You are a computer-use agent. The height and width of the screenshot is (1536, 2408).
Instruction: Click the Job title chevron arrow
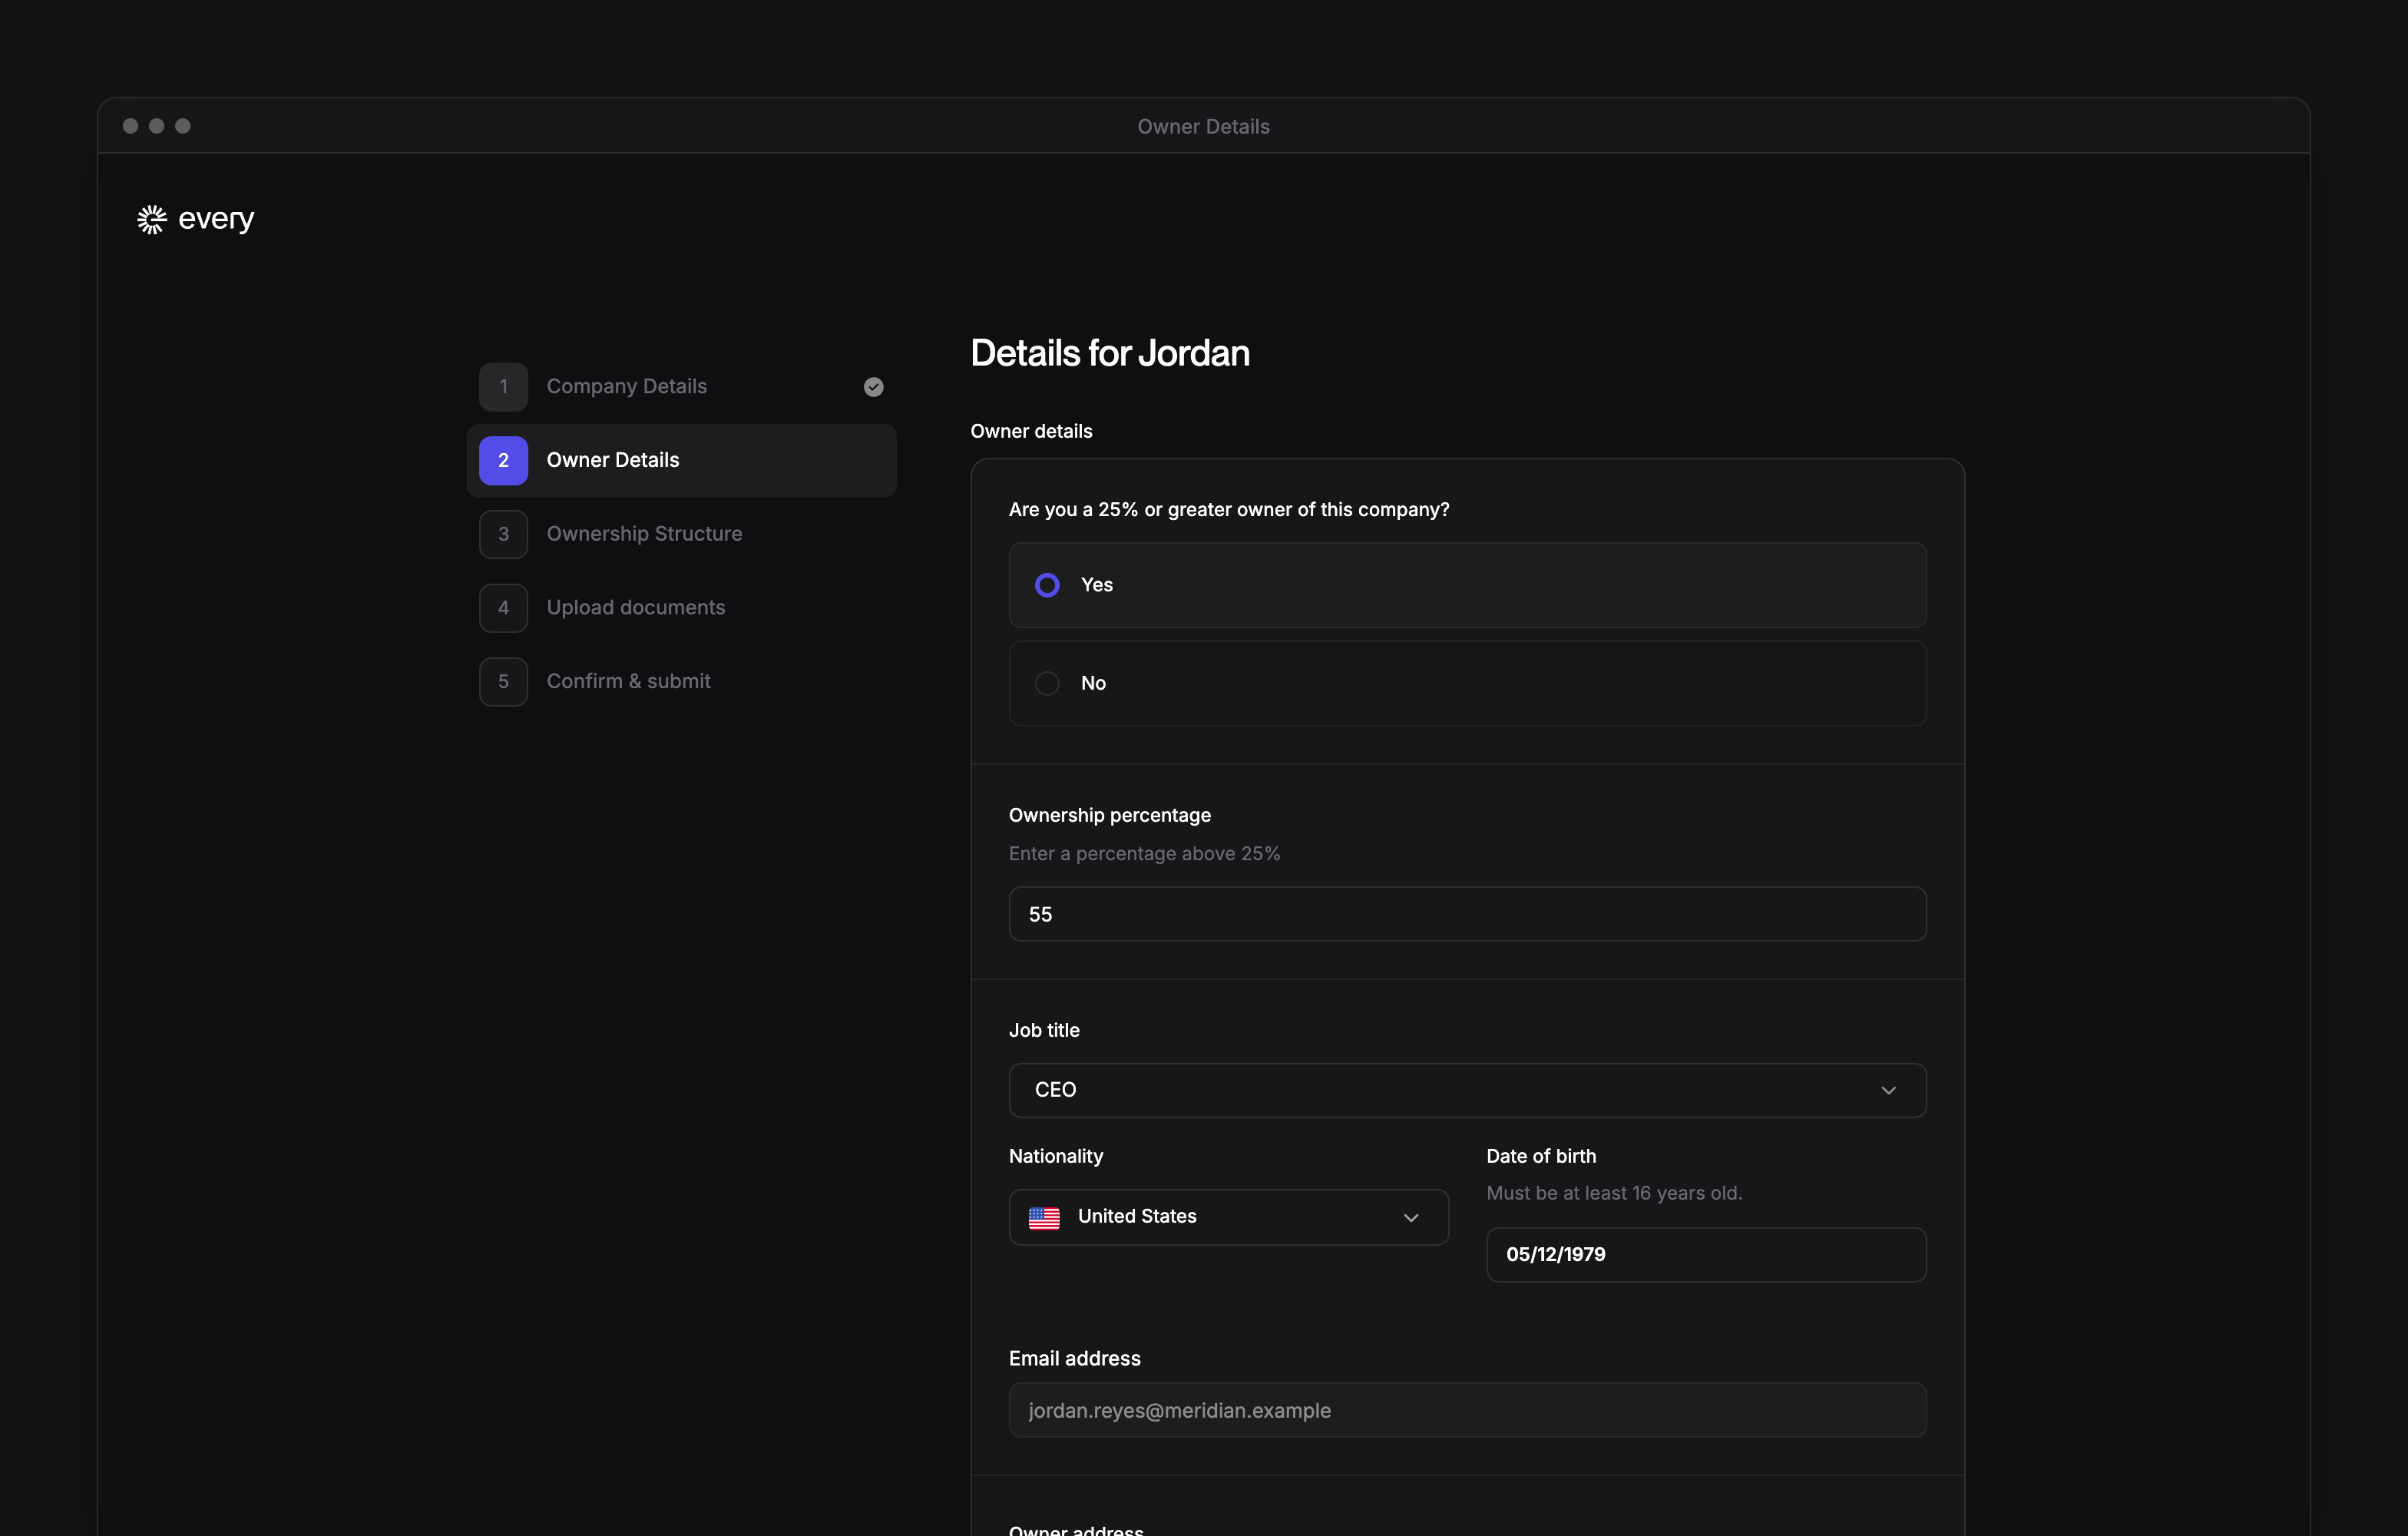tap(1888, 1090)
